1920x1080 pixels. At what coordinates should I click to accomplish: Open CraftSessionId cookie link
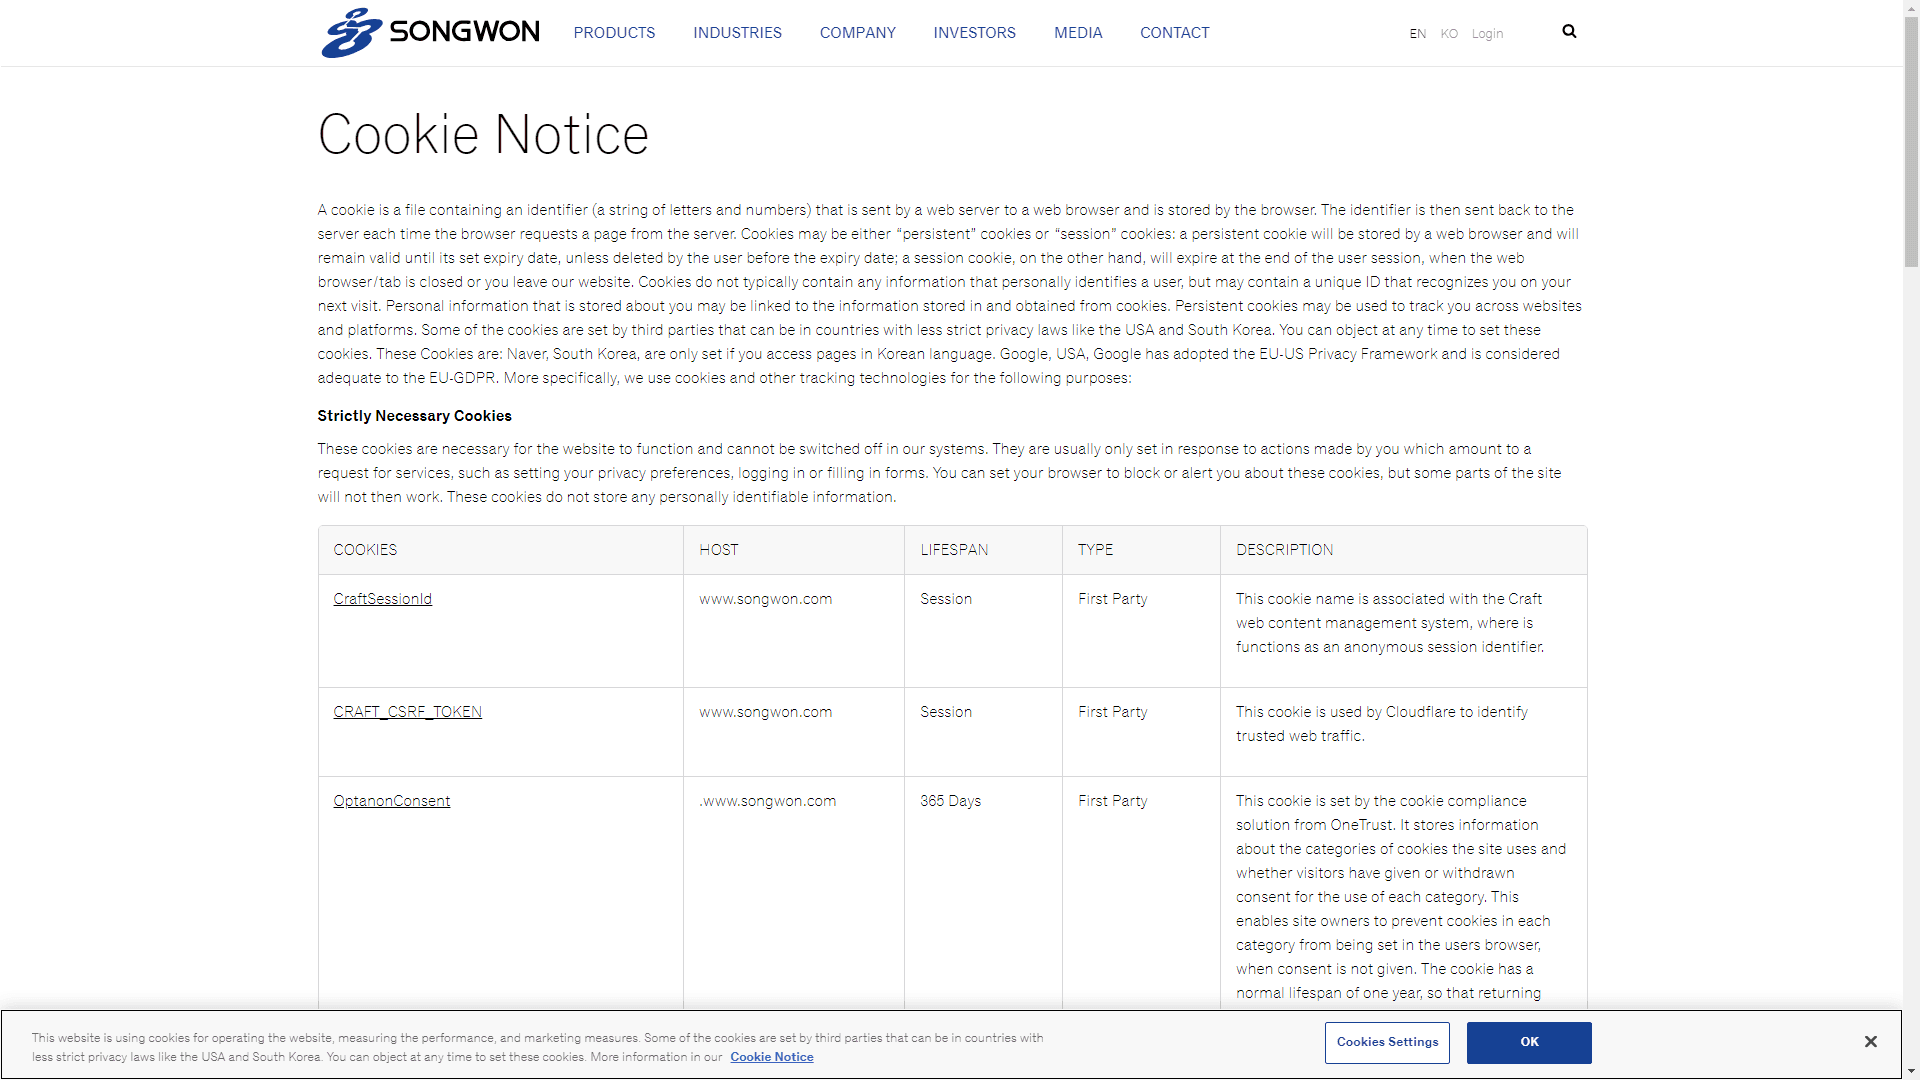coord(382,599)
